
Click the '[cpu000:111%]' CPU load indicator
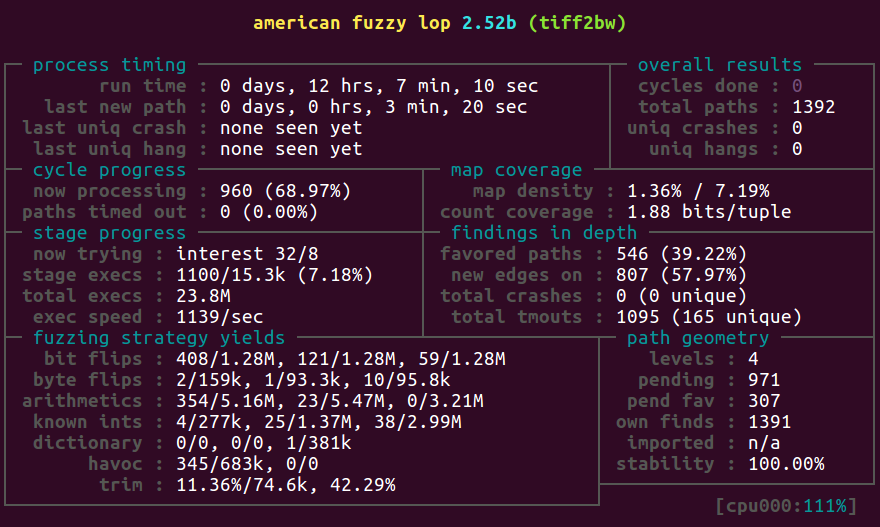786,506
